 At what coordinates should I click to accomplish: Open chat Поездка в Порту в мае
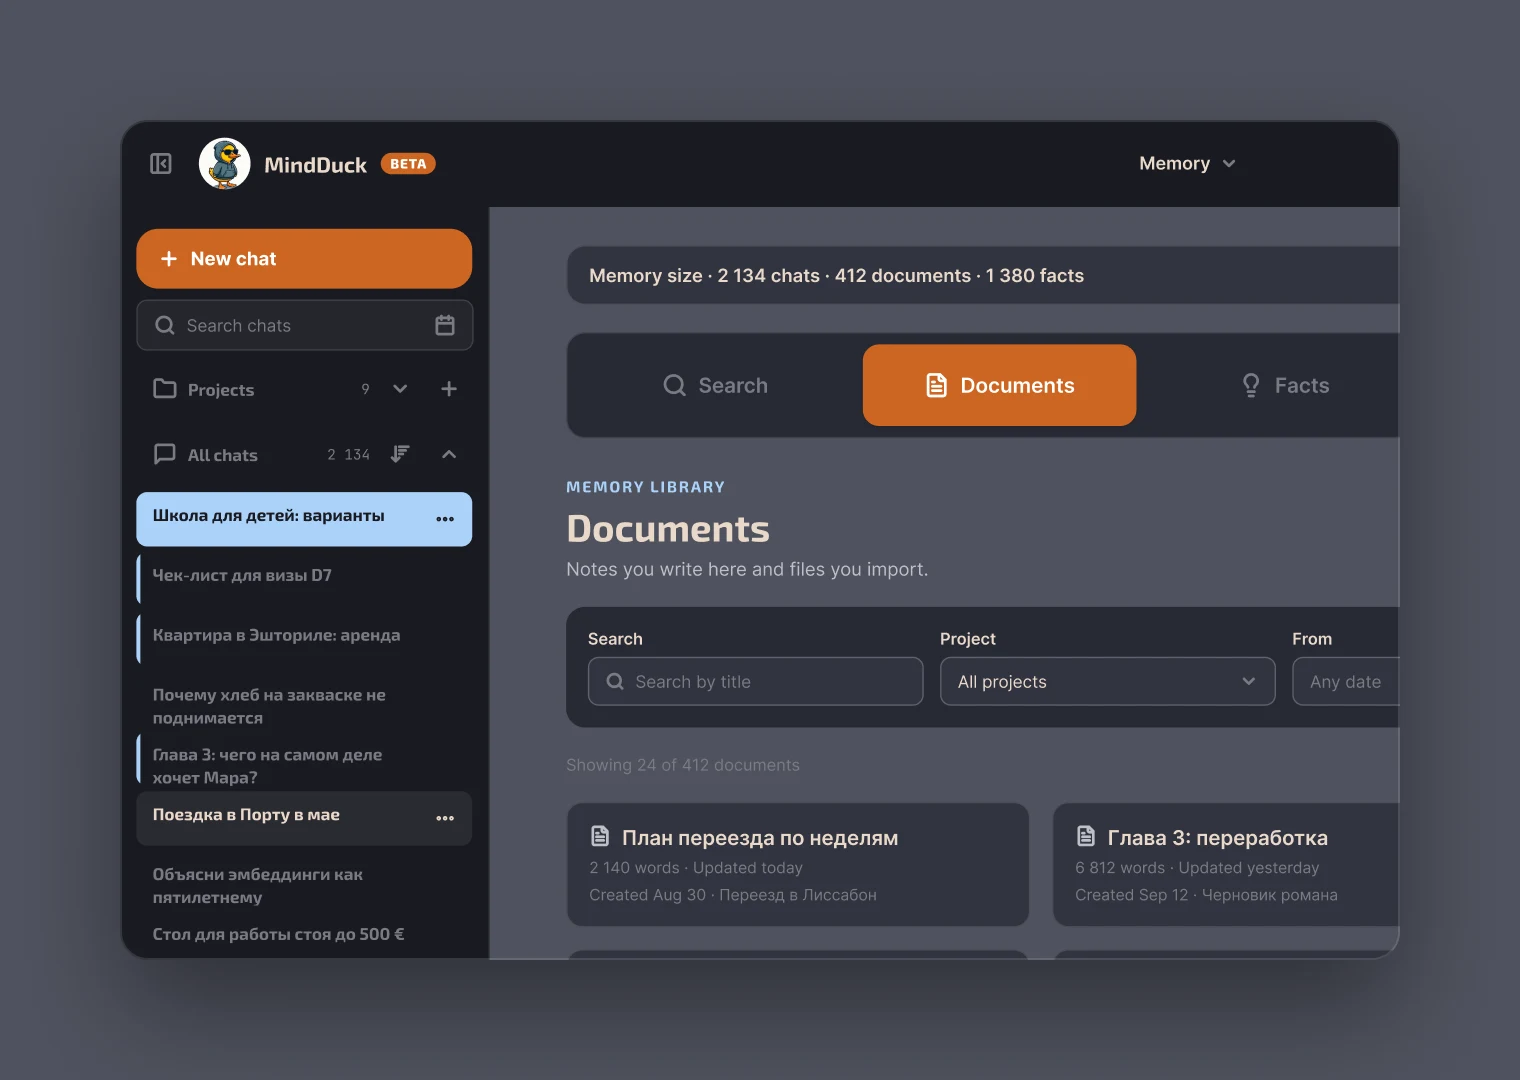pyautogui.click(x=304, y=818)
